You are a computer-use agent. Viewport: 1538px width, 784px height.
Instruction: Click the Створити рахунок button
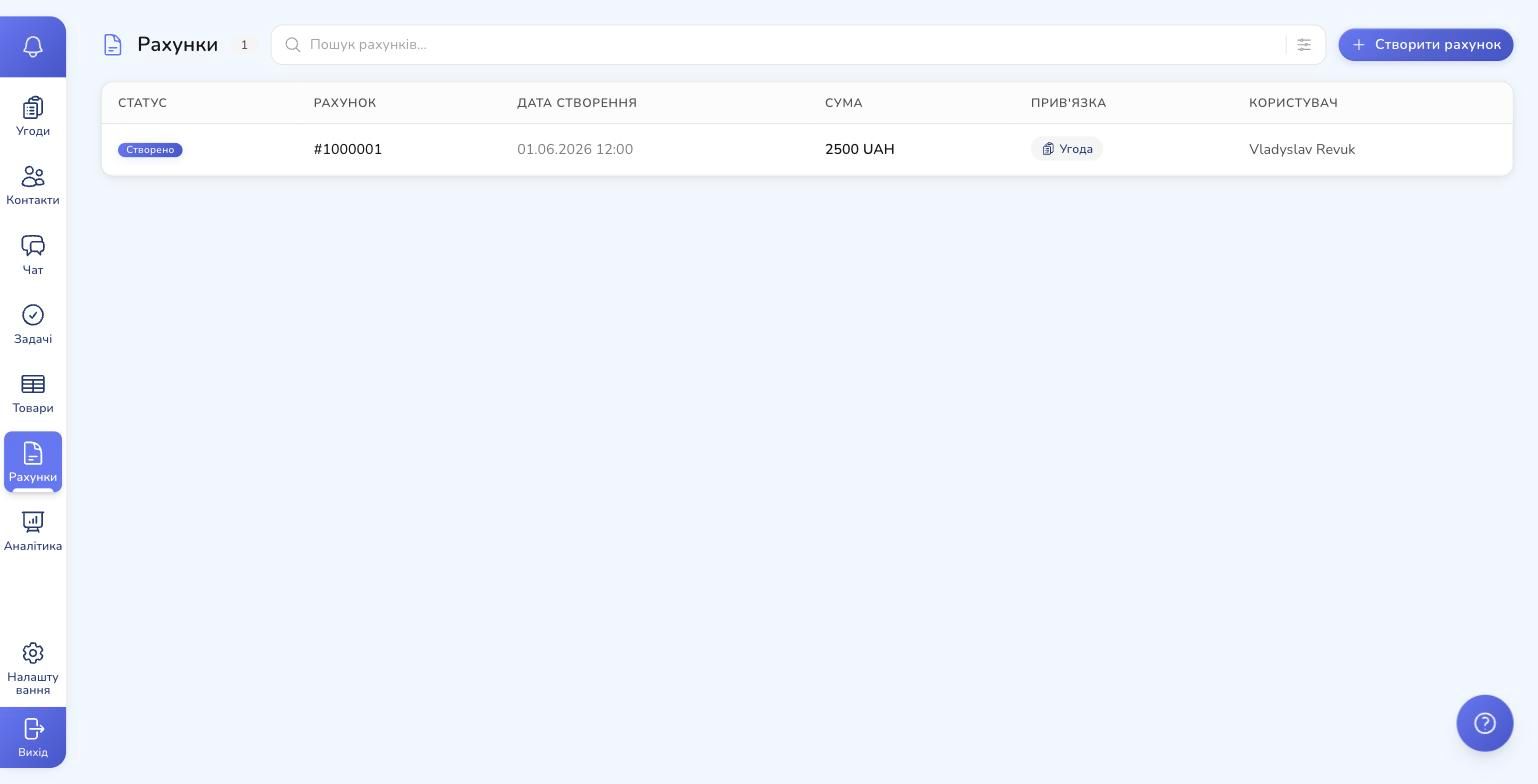[x=1426, y=45]
